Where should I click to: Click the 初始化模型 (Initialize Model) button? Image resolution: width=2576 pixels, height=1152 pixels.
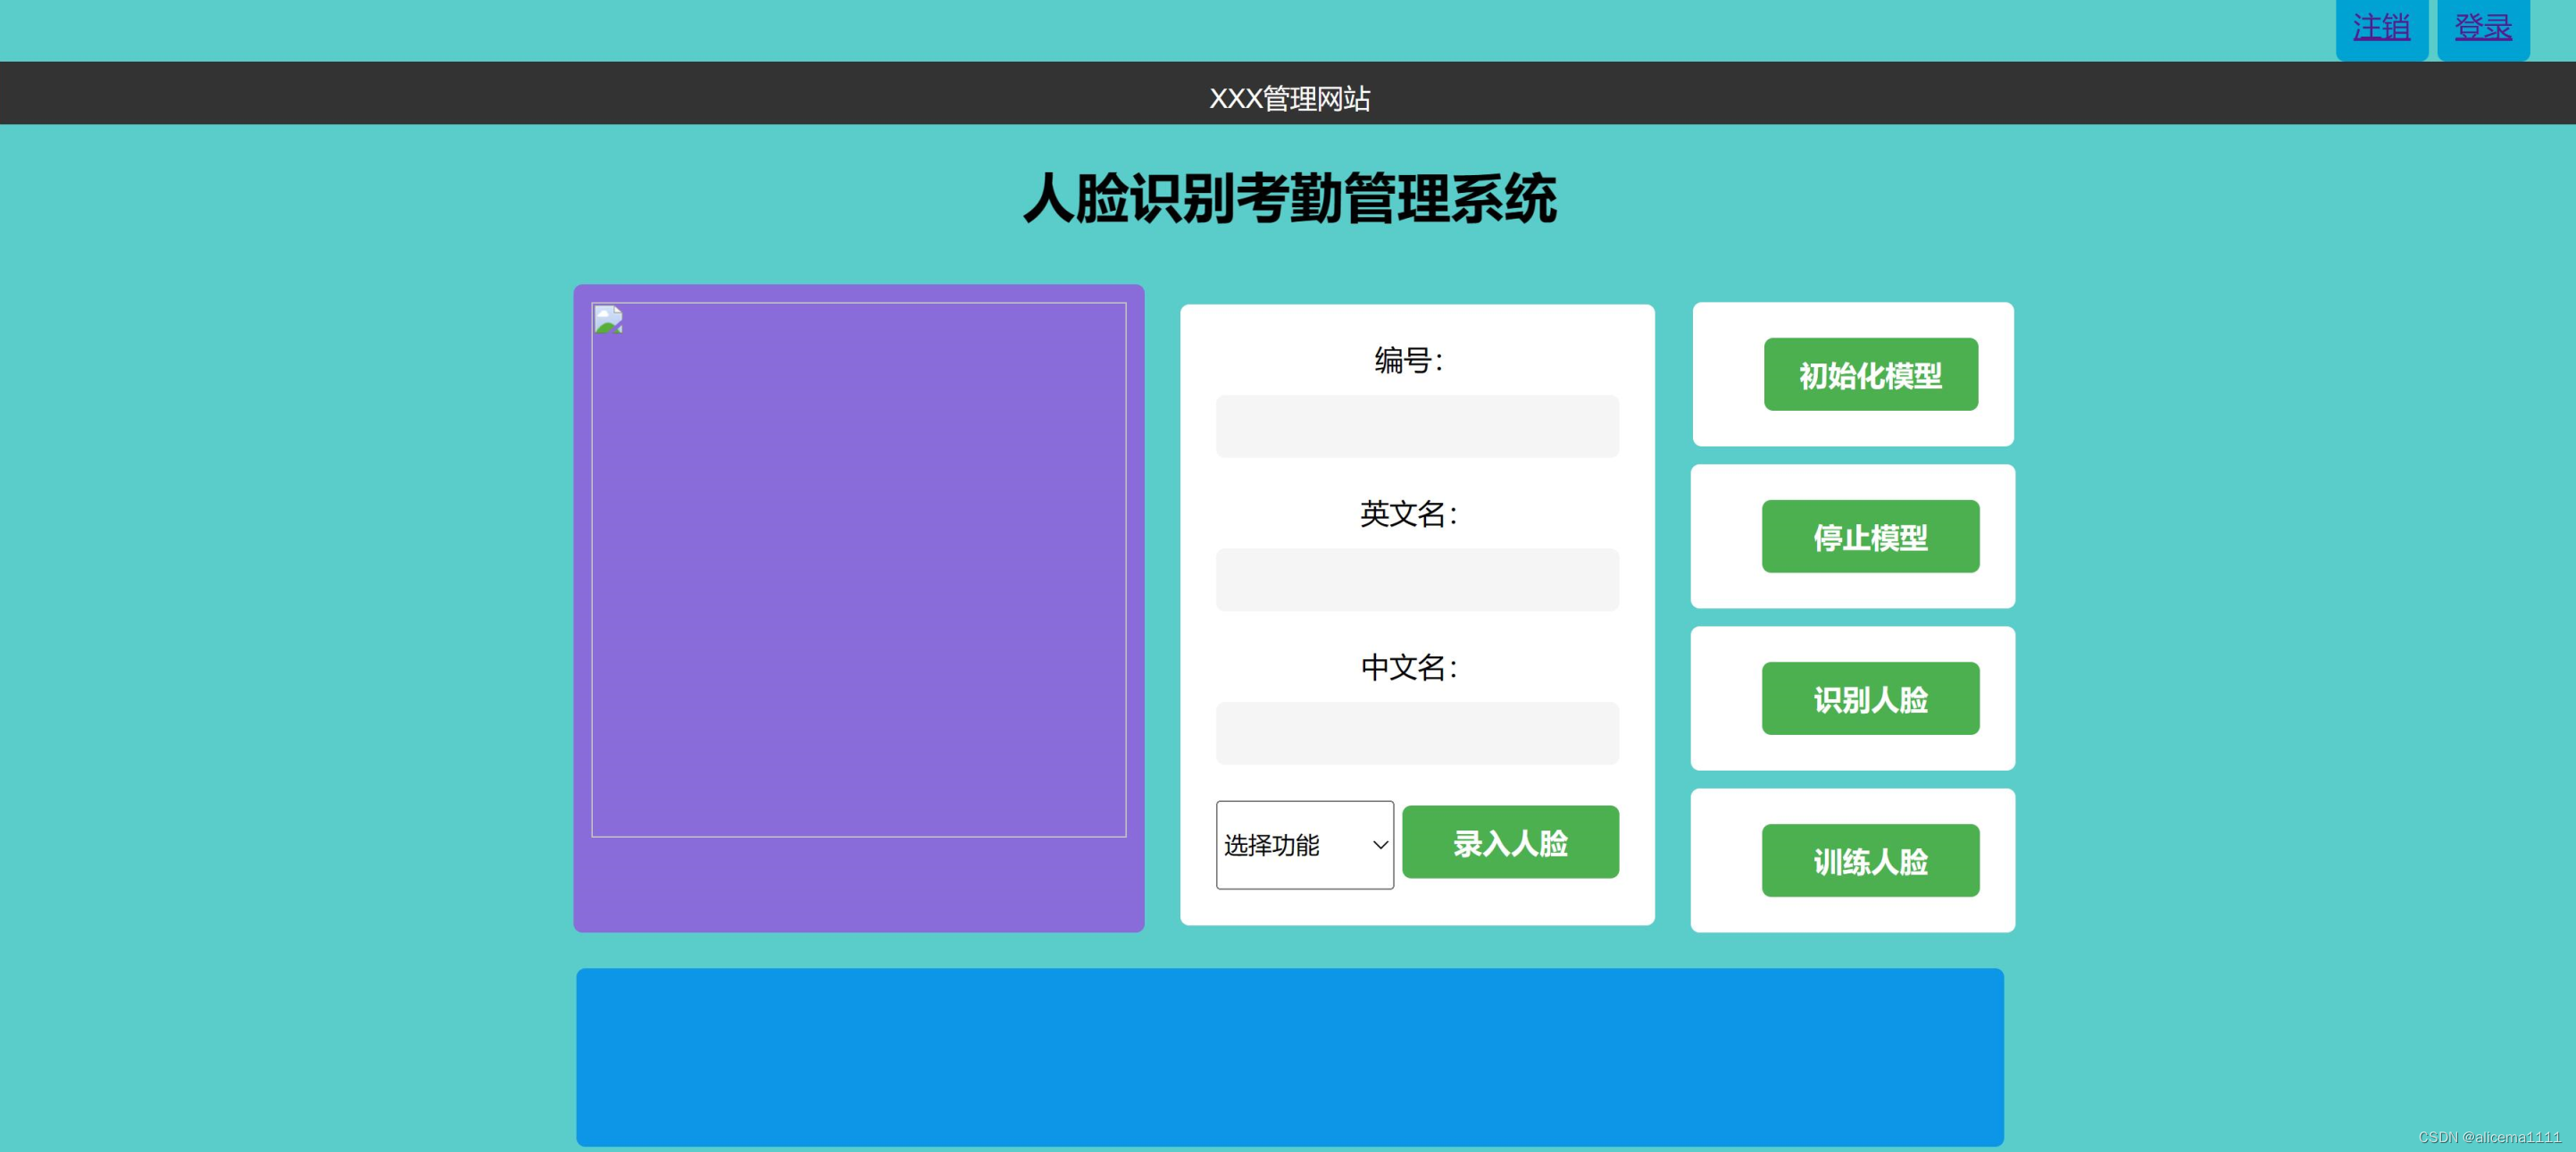[1869, 375]
